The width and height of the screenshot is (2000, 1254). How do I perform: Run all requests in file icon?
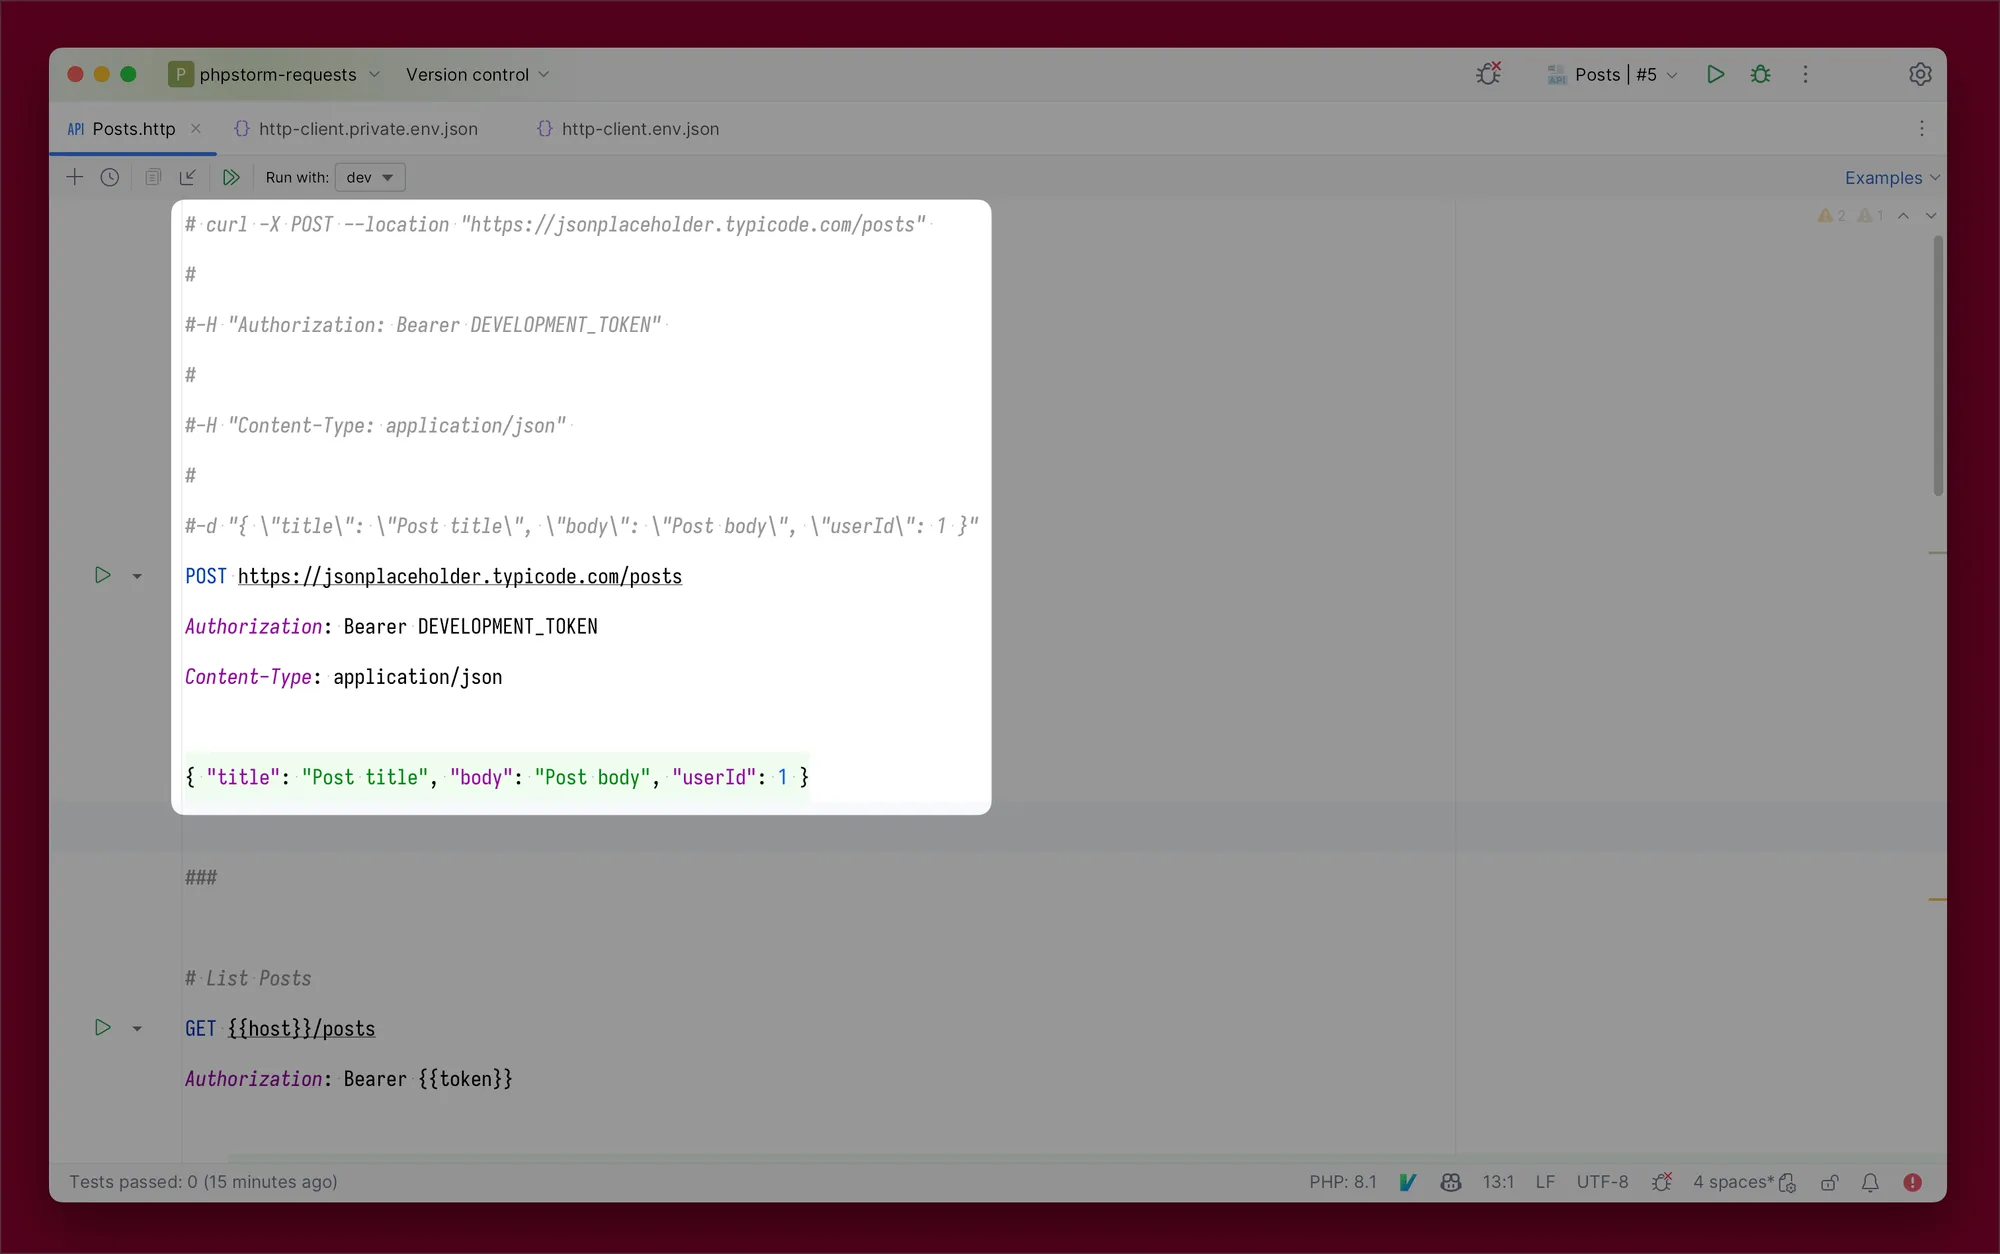[231, 177]
